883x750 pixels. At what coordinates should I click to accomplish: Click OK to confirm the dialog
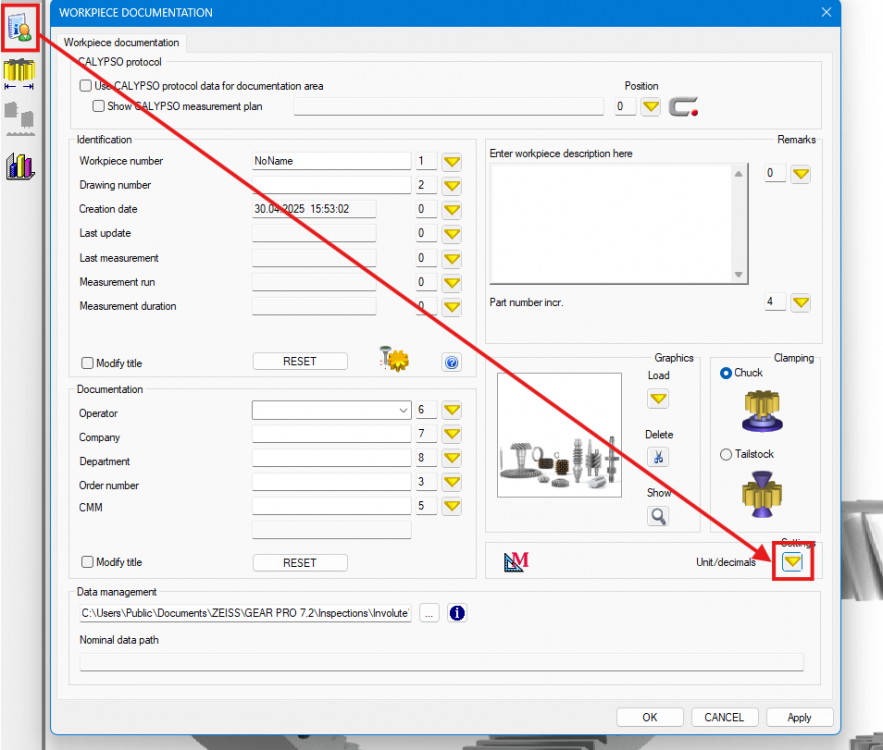tap(650, 717)
